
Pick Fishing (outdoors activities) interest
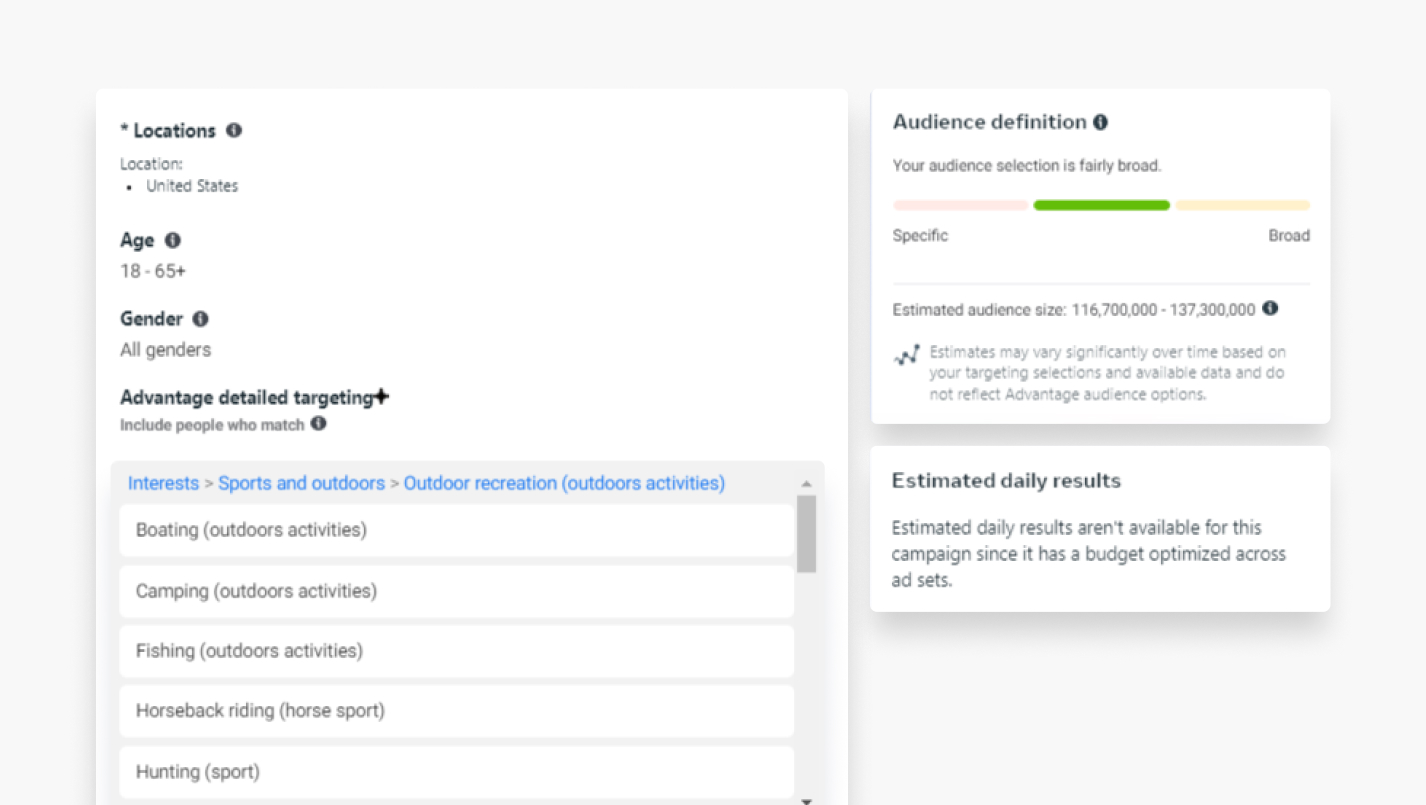(x=456, y=651)
